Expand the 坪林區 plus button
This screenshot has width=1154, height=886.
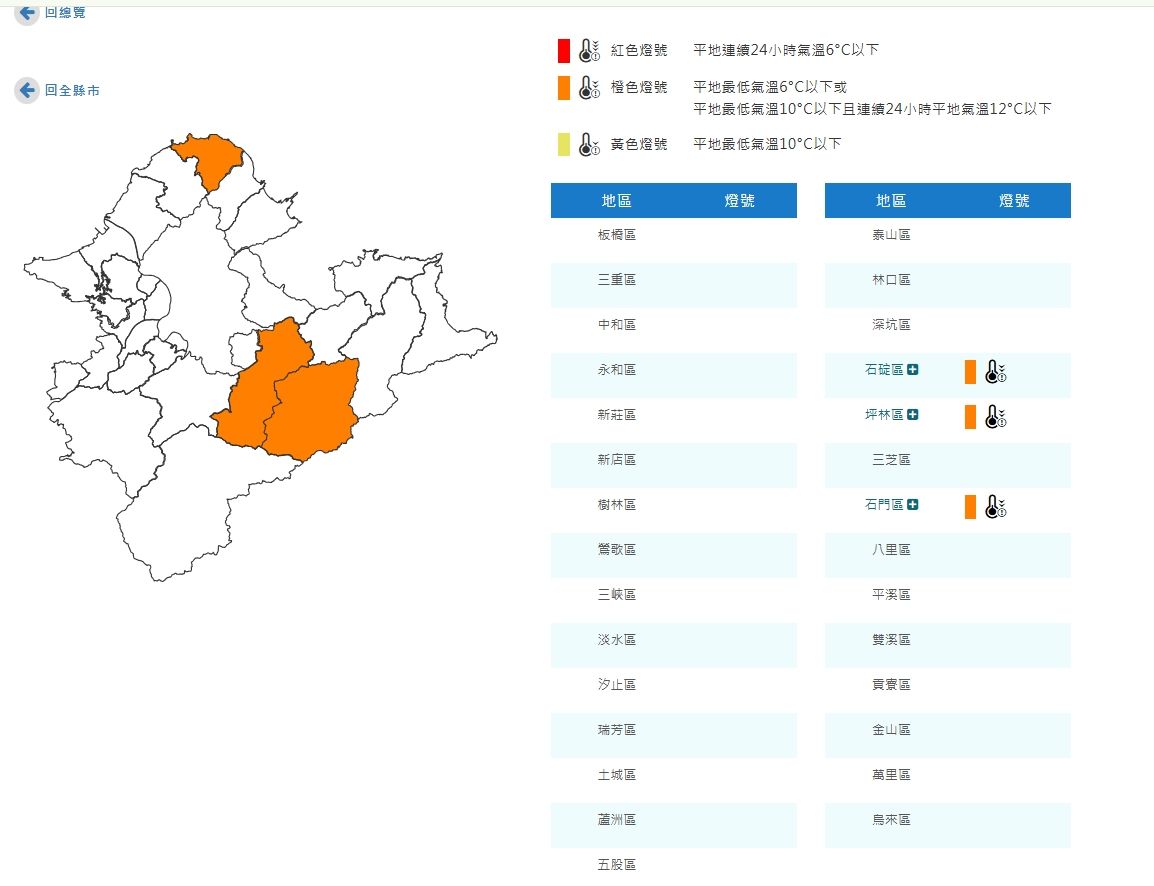click(912, 415)
